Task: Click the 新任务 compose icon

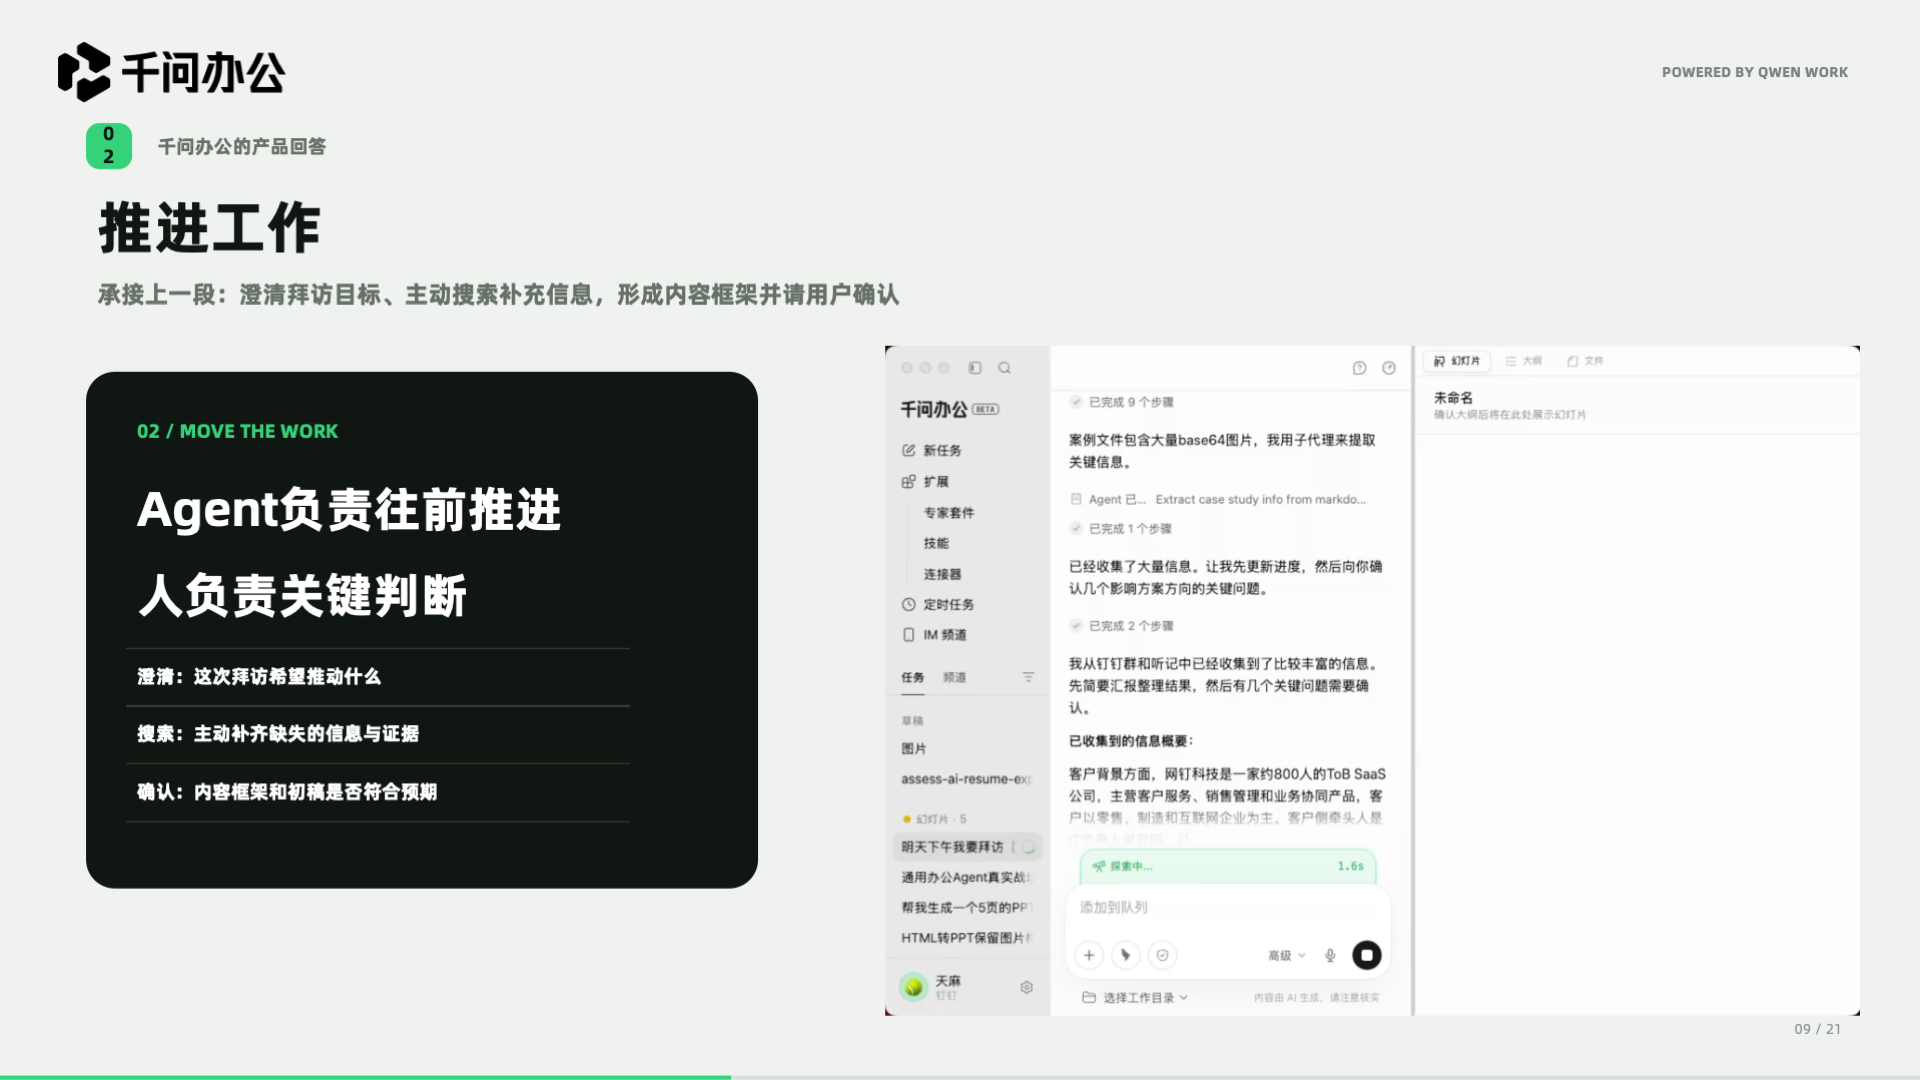Action: tap(908, 450)
